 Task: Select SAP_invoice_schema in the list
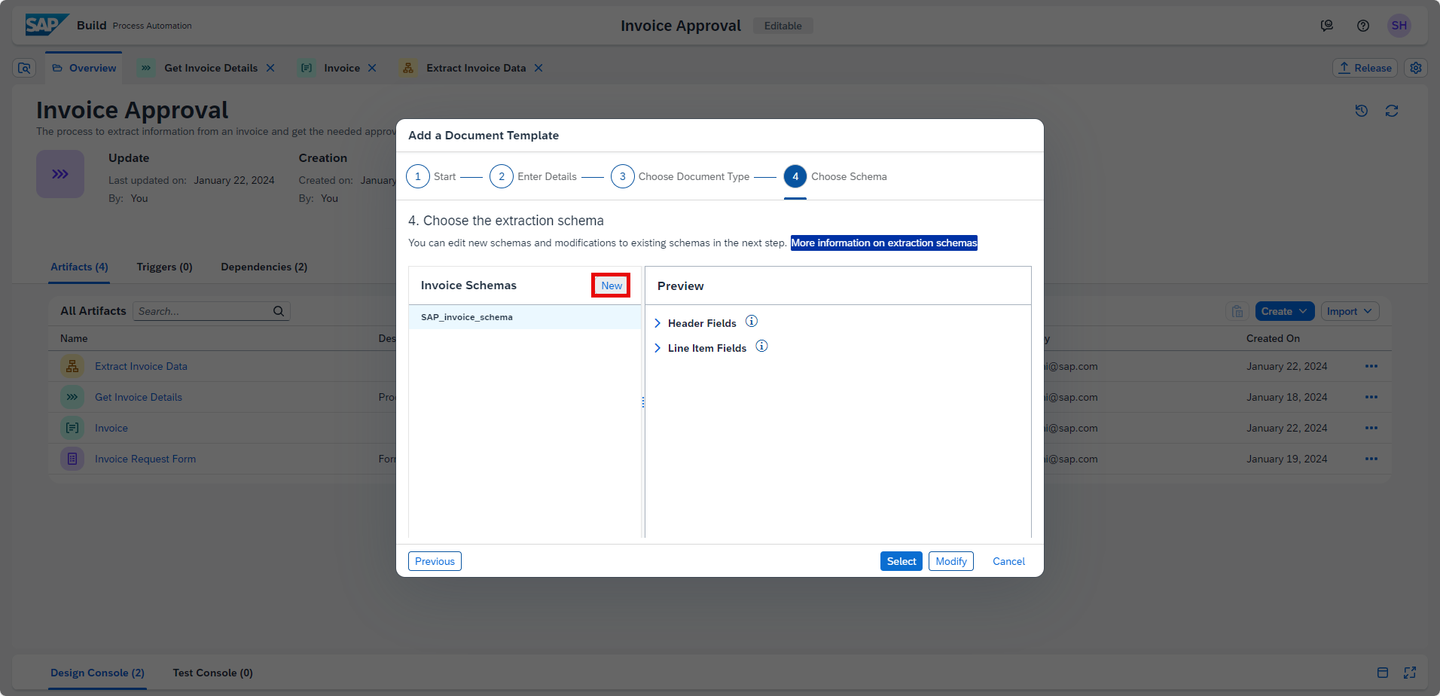pyautogui.click(x=524, y=317)
